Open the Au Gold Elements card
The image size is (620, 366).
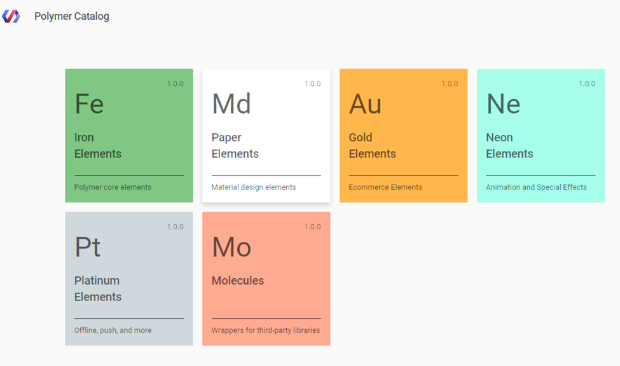pyautogui.click(x=403, y=136)
